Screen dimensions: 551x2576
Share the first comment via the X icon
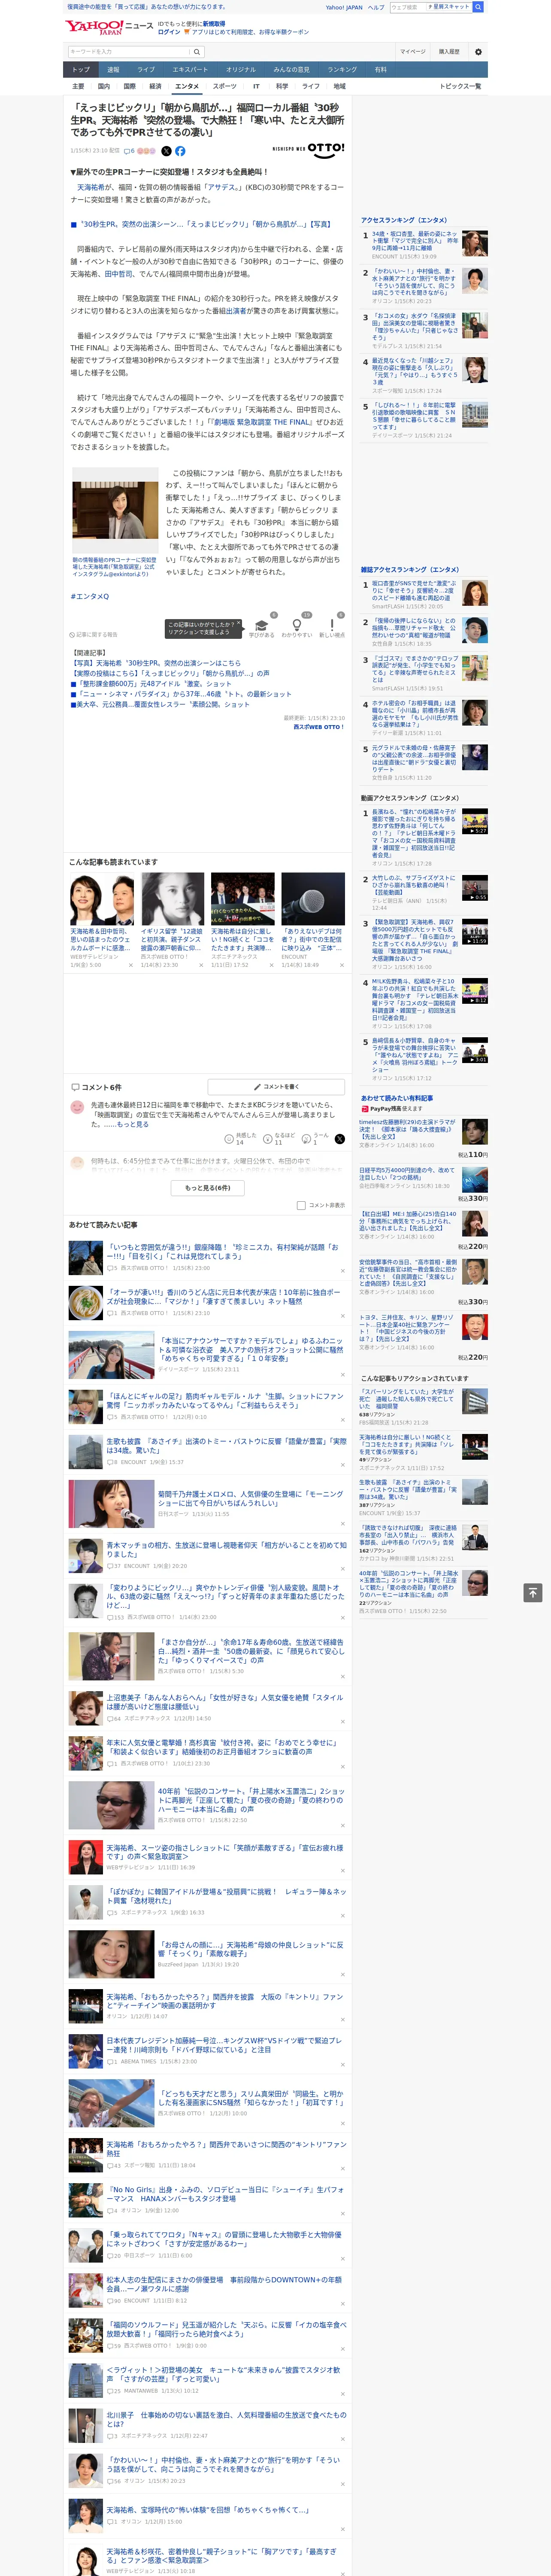coord(339,1139)
